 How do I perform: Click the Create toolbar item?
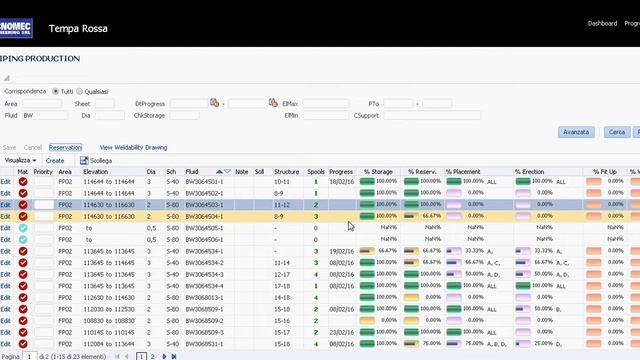(55, 161)
